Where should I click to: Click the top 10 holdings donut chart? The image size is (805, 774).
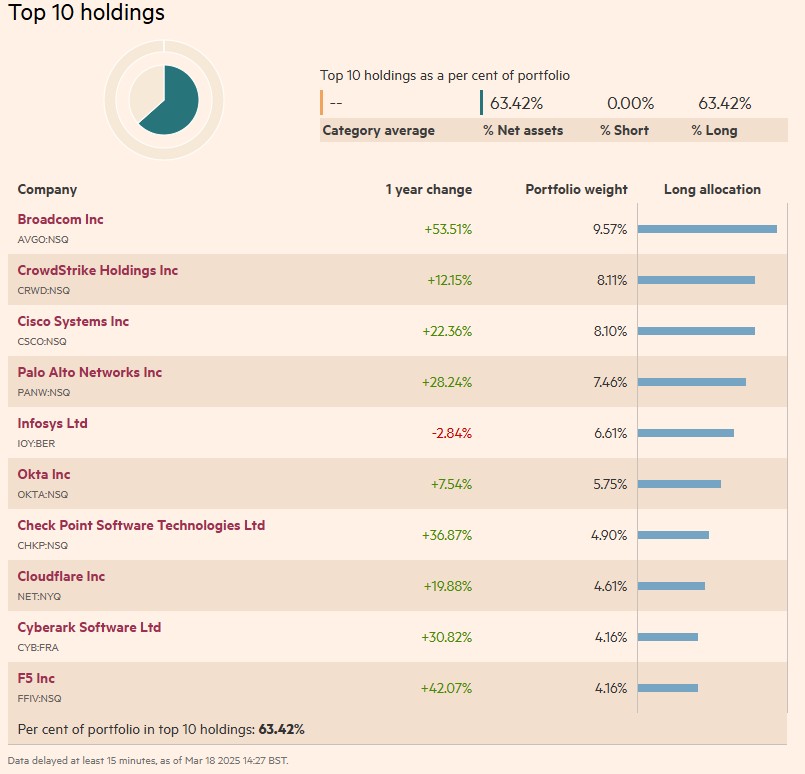click(x=164, y=98)
